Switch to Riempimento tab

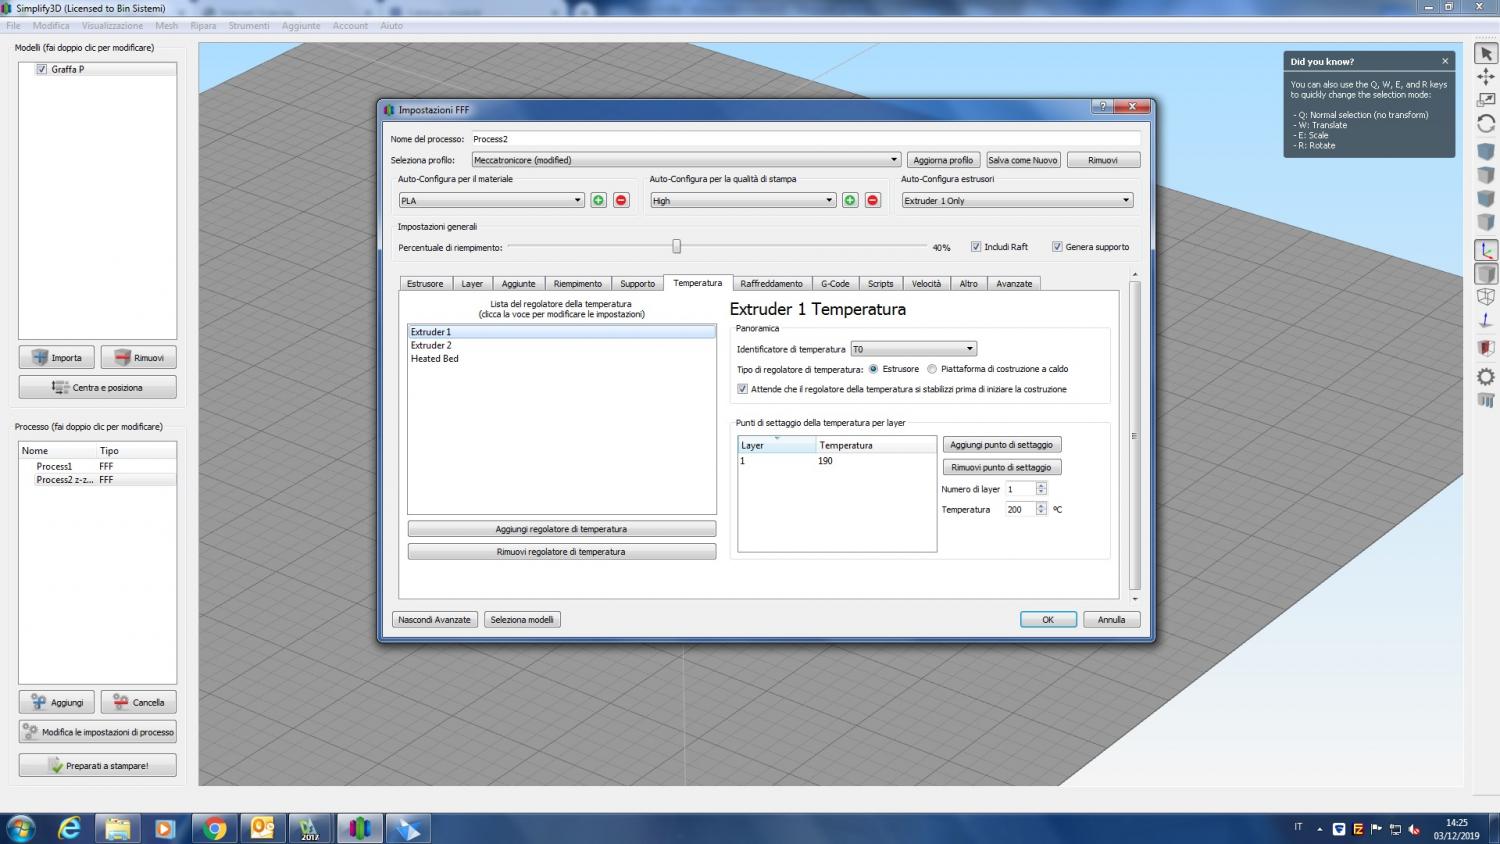(x=578, y=284)
